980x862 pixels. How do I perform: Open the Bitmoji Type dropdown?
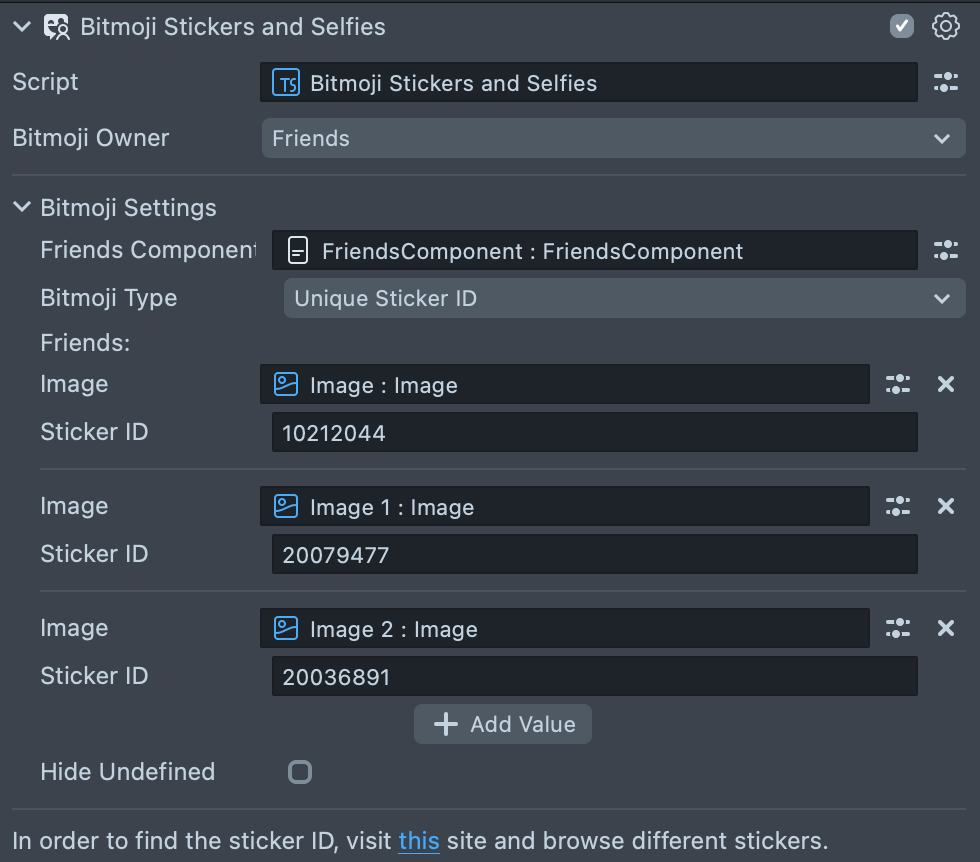(x=624, y=298)
